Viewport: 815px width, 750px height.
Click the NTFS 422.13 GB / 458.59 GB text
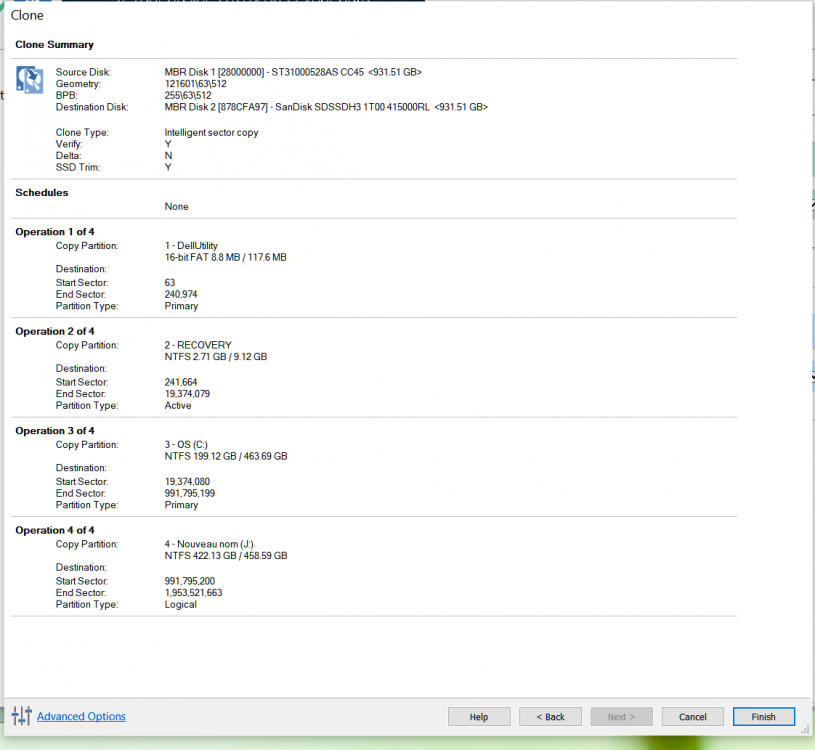[226, 556]
